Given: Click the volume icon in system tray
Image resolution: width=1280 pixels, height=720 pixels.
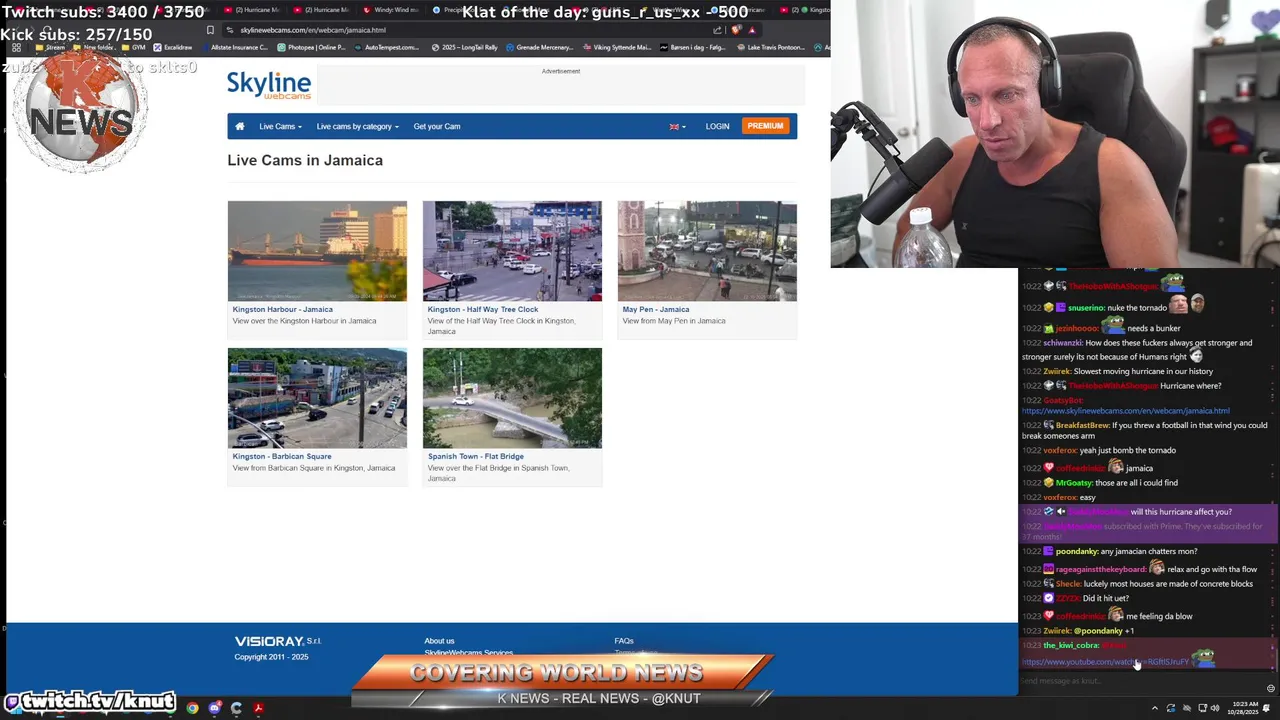Looking at the screenshot, I should pyautogui.click(x=1215, y=708).
